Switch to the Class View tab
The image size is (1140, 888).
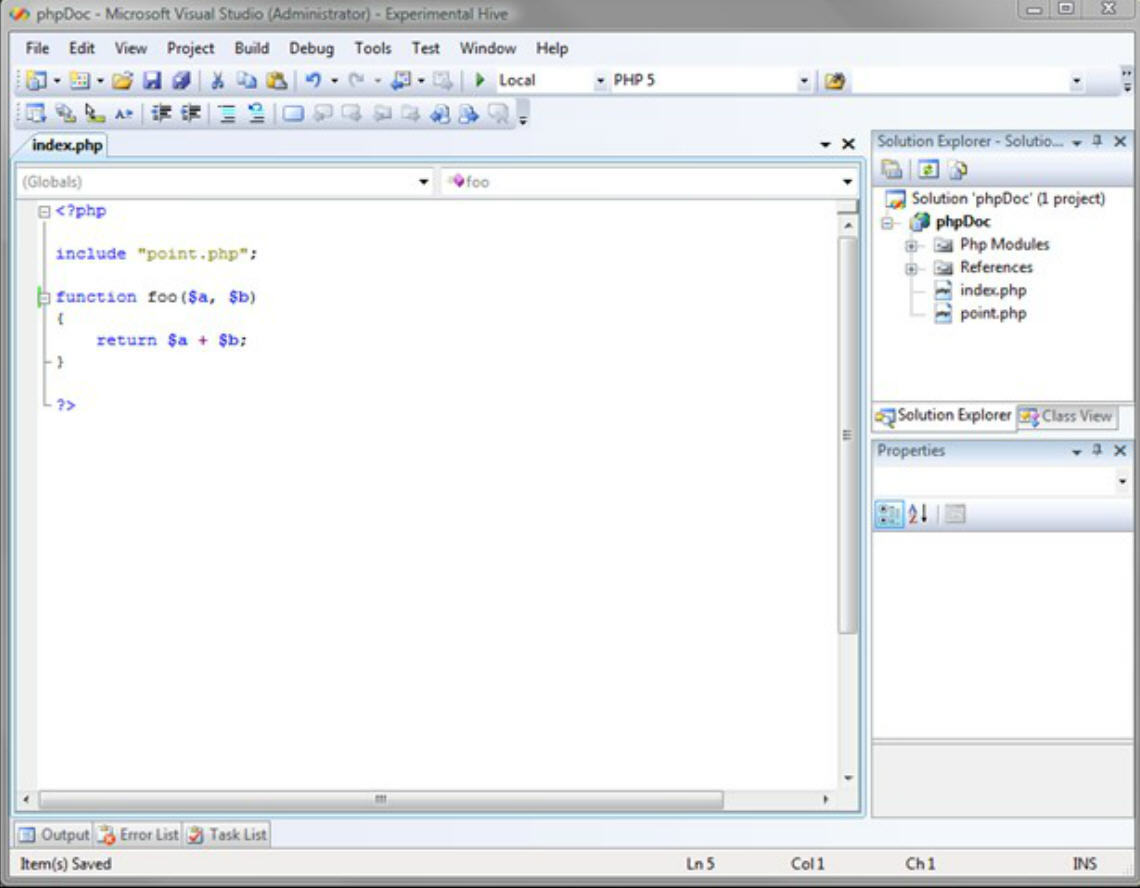point(1066,416)
